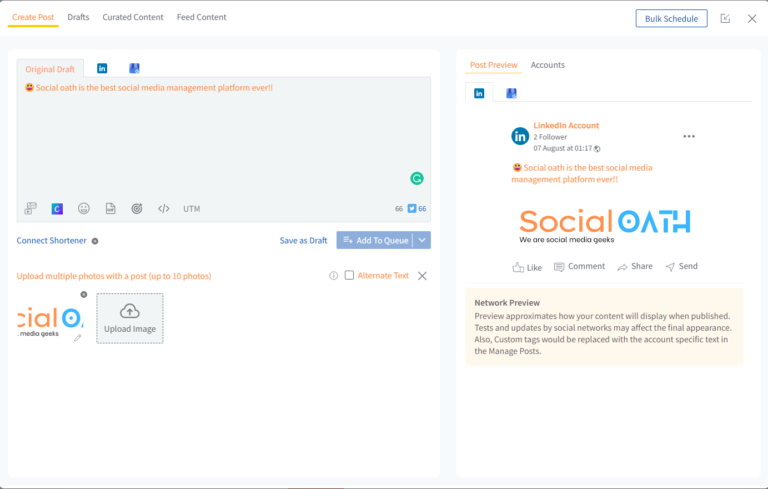The height and width of the screenshot is (489, 768).
Task: Click the '2 Follower' text
Action: click(x=550, y=137)
